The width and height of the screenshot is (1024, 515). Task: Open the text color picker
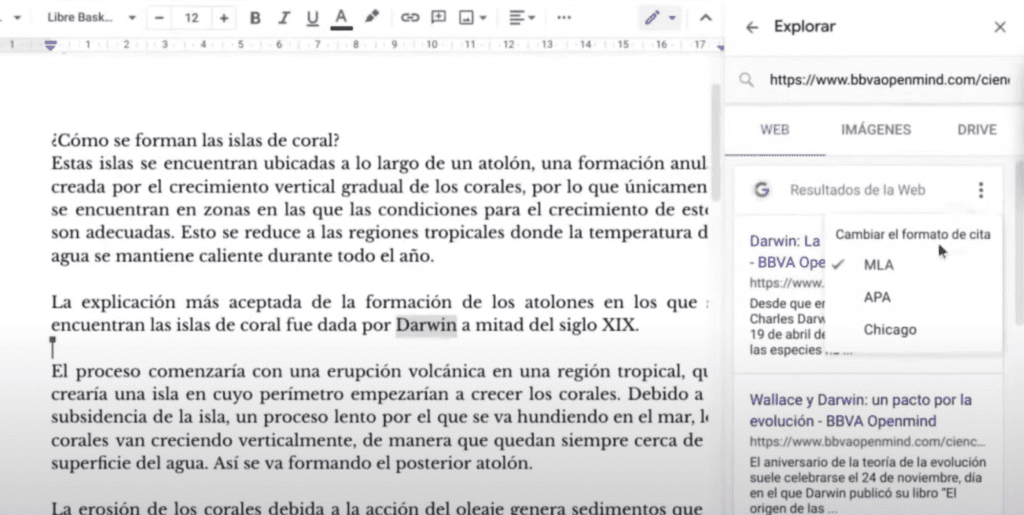click(341, 18)
